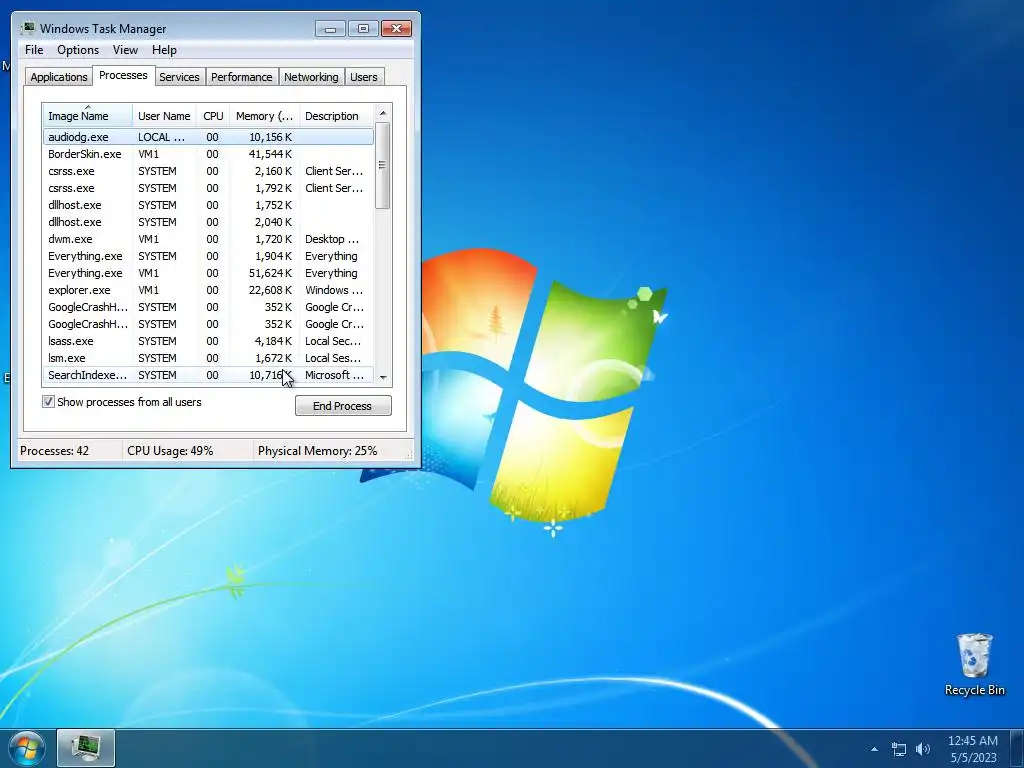The height and width of the screenshot is (768, 1024).
Task: Click the network tray icon
Action: click(x=899, y=749)
